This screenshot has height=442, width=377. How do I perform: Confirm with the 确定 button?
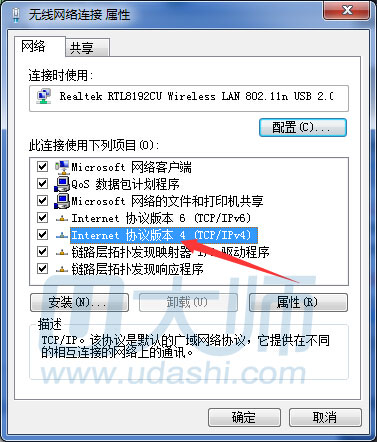coord(244,417)
